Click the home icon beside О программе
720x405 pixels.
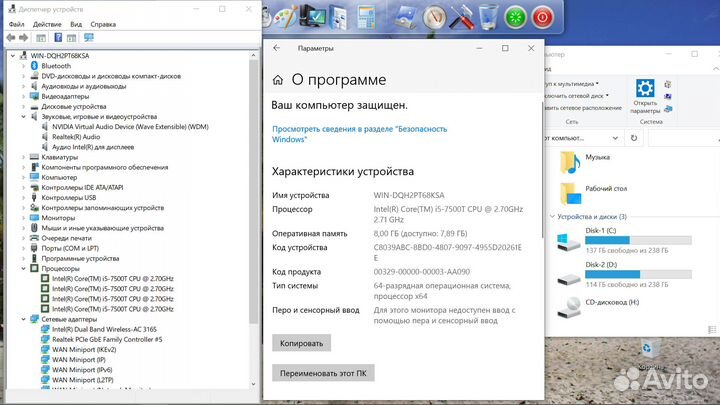pos(278,80)
